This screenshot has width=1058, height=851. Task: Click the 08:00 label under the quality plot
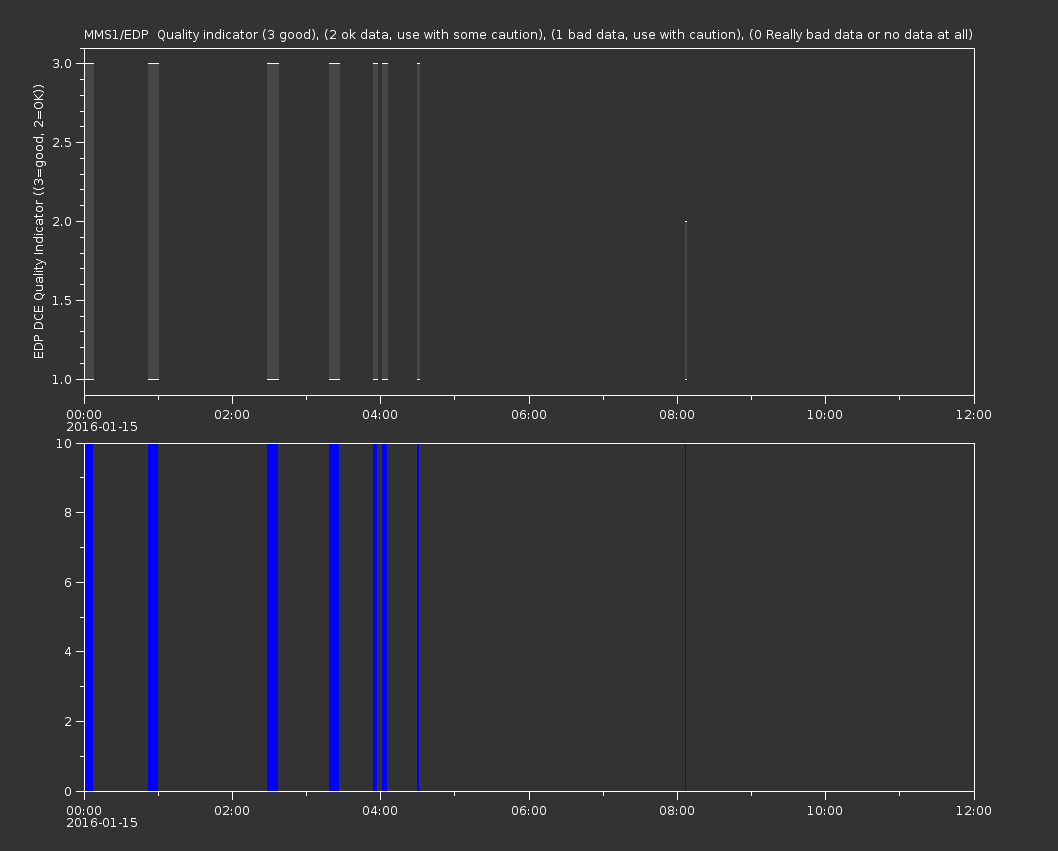tap(677, 414)
